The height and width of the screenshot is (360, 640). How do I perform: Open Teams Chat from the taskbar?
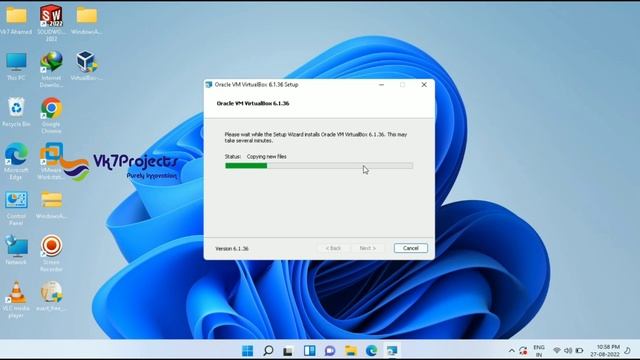(x=330, y=350)
